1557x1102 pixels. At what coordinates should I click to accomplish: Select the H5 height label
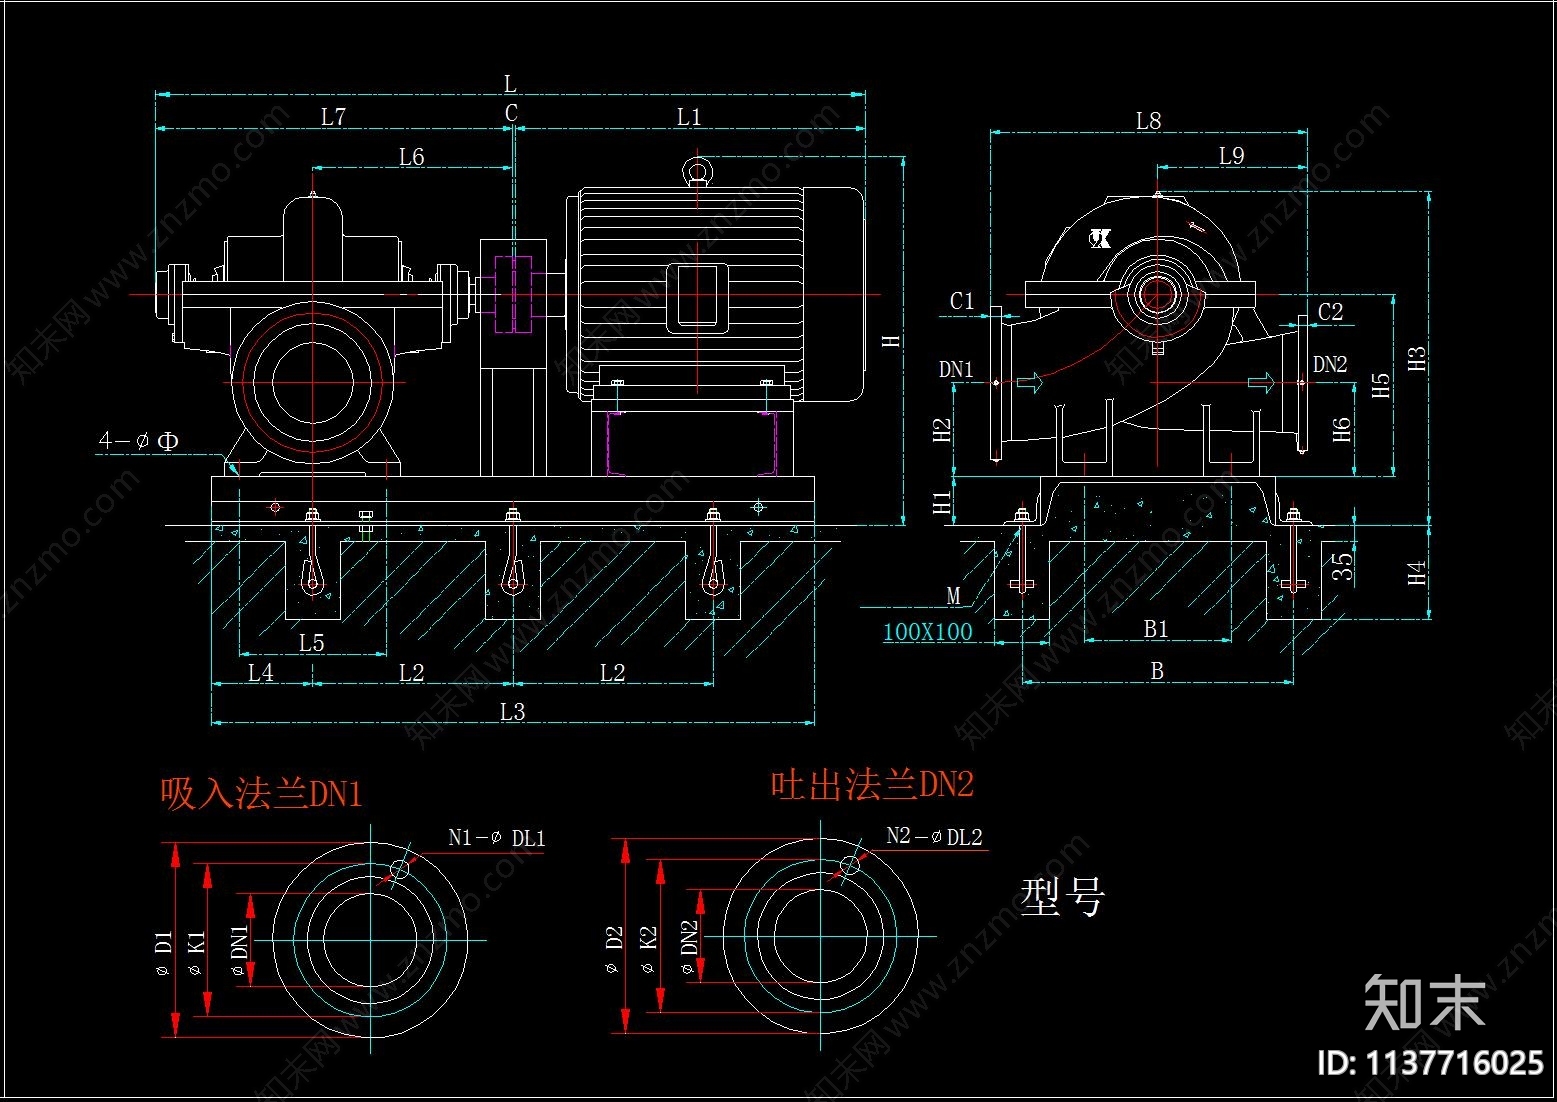point(1381,386)
